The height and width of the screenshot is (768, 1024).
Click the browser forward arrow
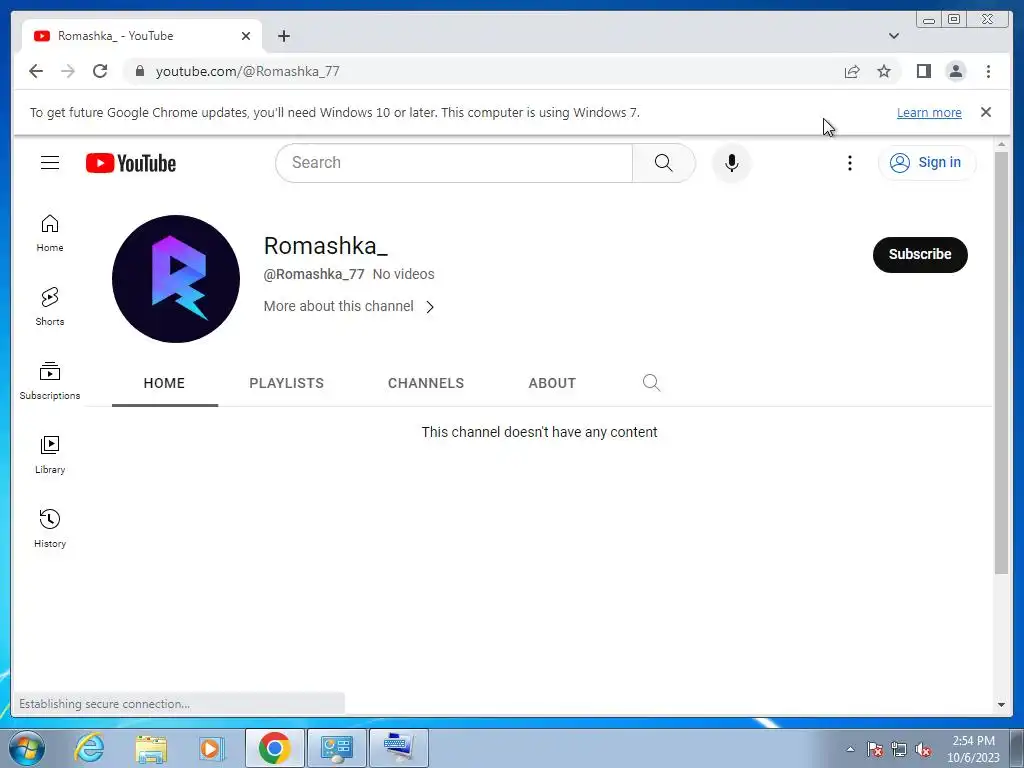pos(68,71)
